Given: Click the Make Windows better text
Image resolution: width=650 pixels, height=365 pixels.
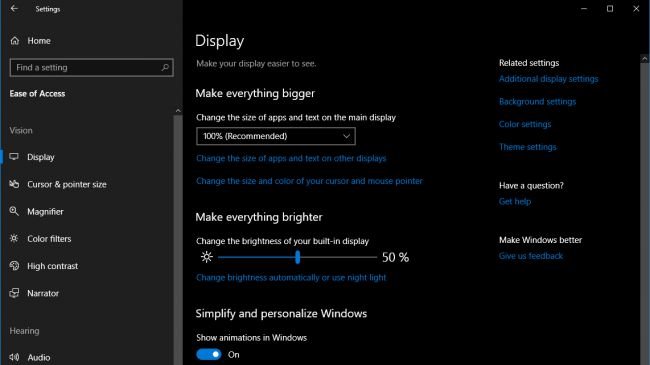Looking at the screenshot, I should 540,240.
